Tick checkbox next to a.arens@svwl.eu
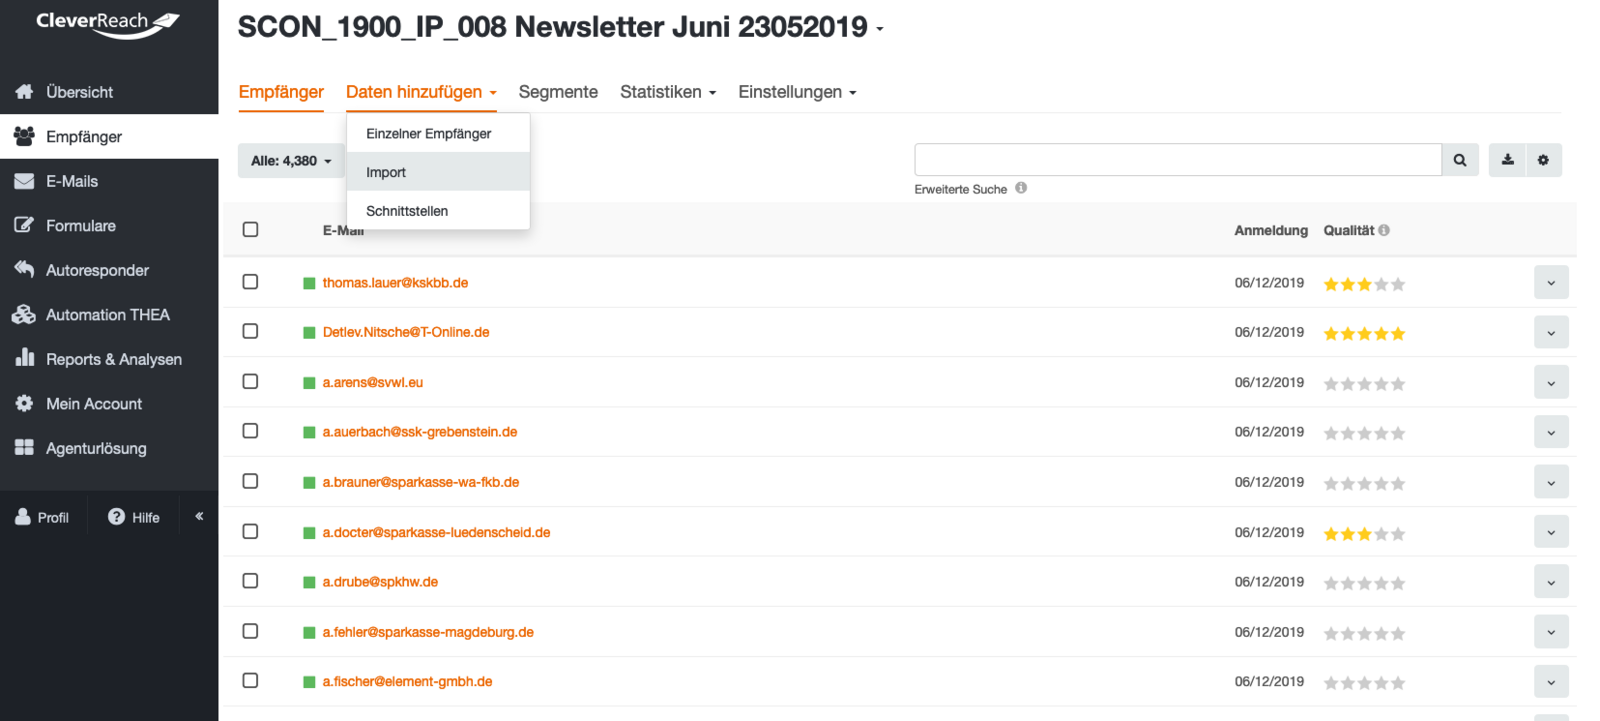The image size is (1600, 721). tap(250, 382)
